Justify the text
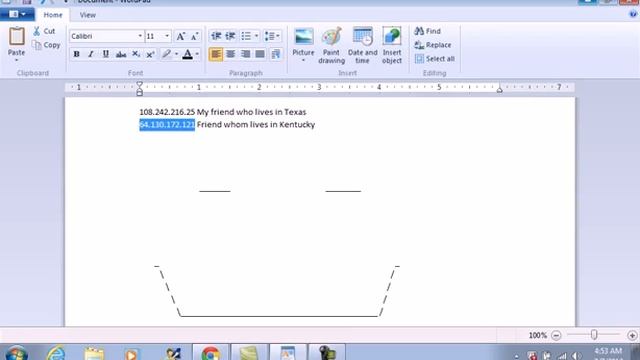Viewport: 640px width, 360px height. pos(260,54)
